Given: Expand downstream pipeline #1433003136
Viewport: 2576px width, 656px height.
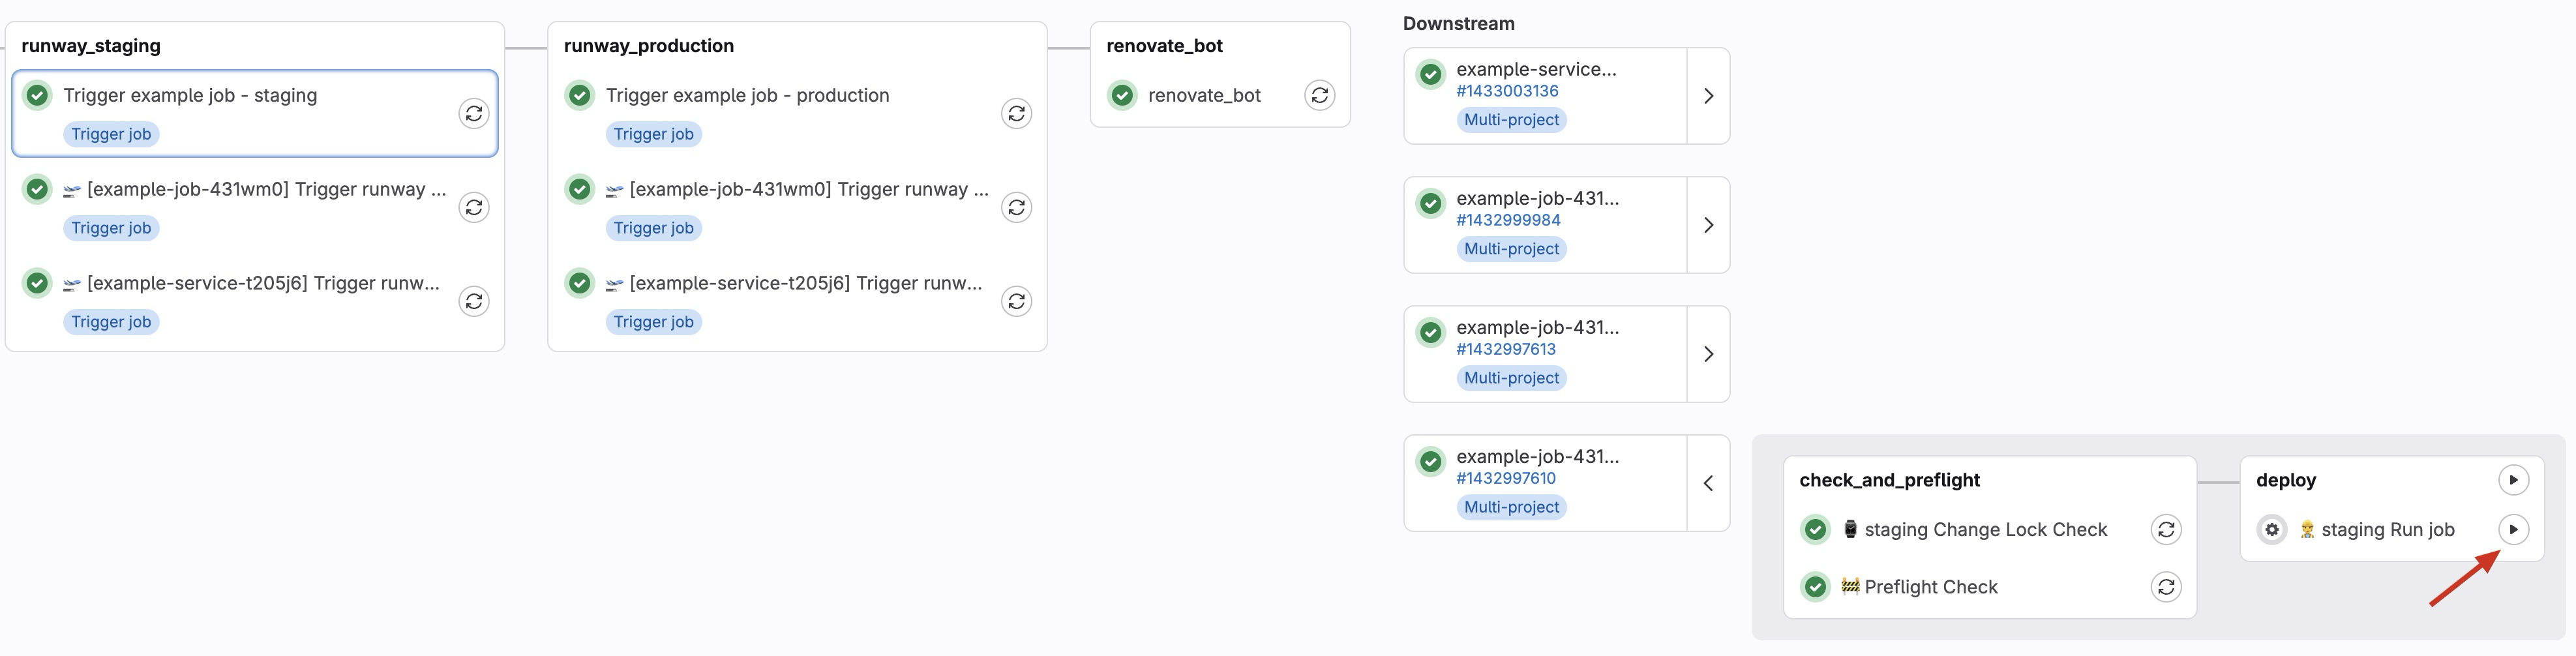Looking at the screenshot, I should (x=1708, y=96).
